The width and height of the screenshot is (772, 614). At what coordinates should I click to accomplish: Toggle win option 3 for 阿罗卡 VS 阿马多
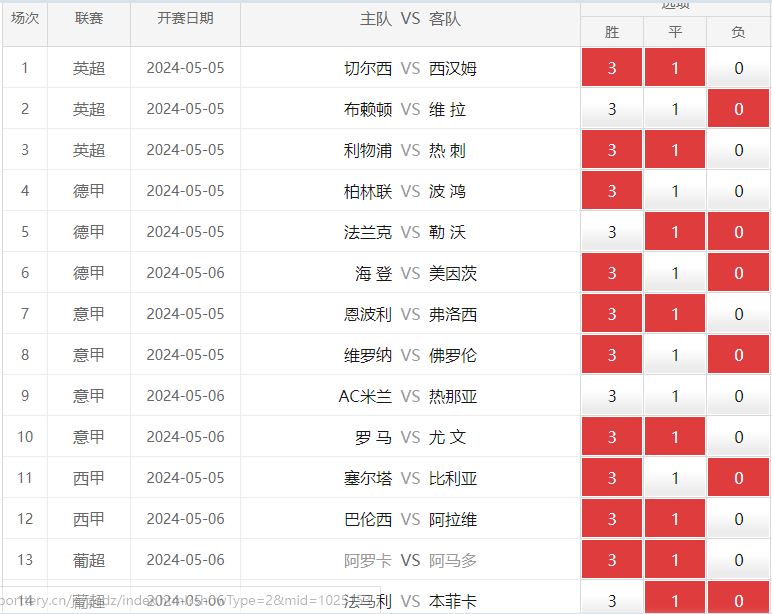611,559
